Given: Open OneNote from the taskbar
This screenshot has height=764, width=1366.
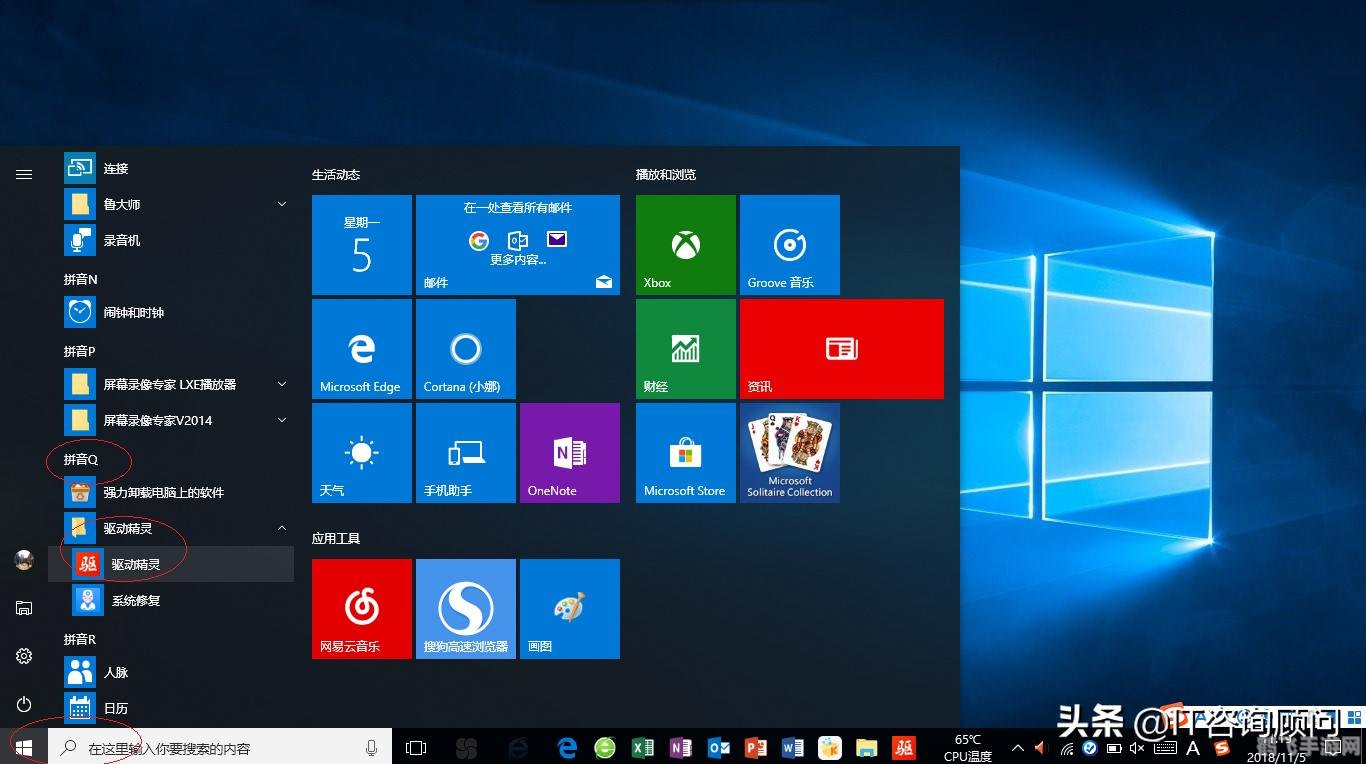Looking at the screenshot, I should (681, 747).
